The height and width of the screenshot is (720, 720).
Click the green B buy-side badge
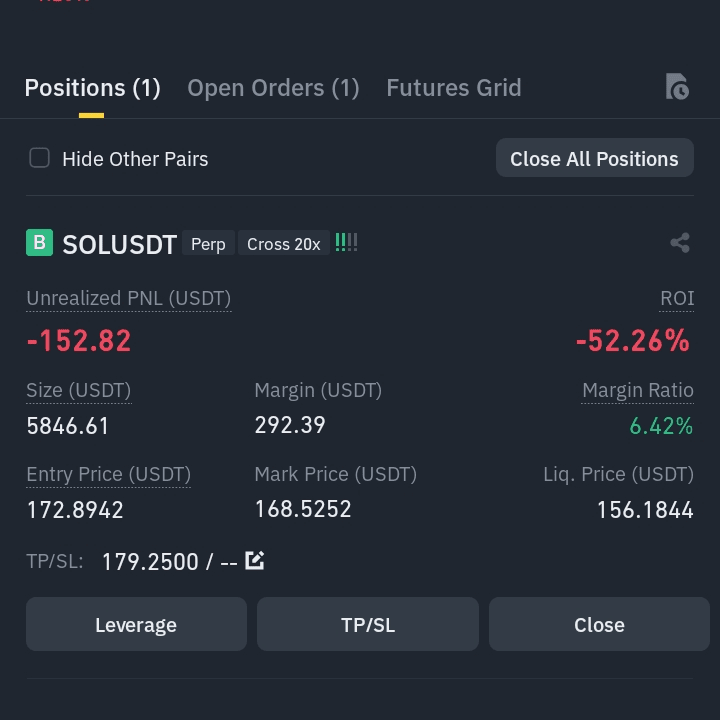tap(39, 242)
